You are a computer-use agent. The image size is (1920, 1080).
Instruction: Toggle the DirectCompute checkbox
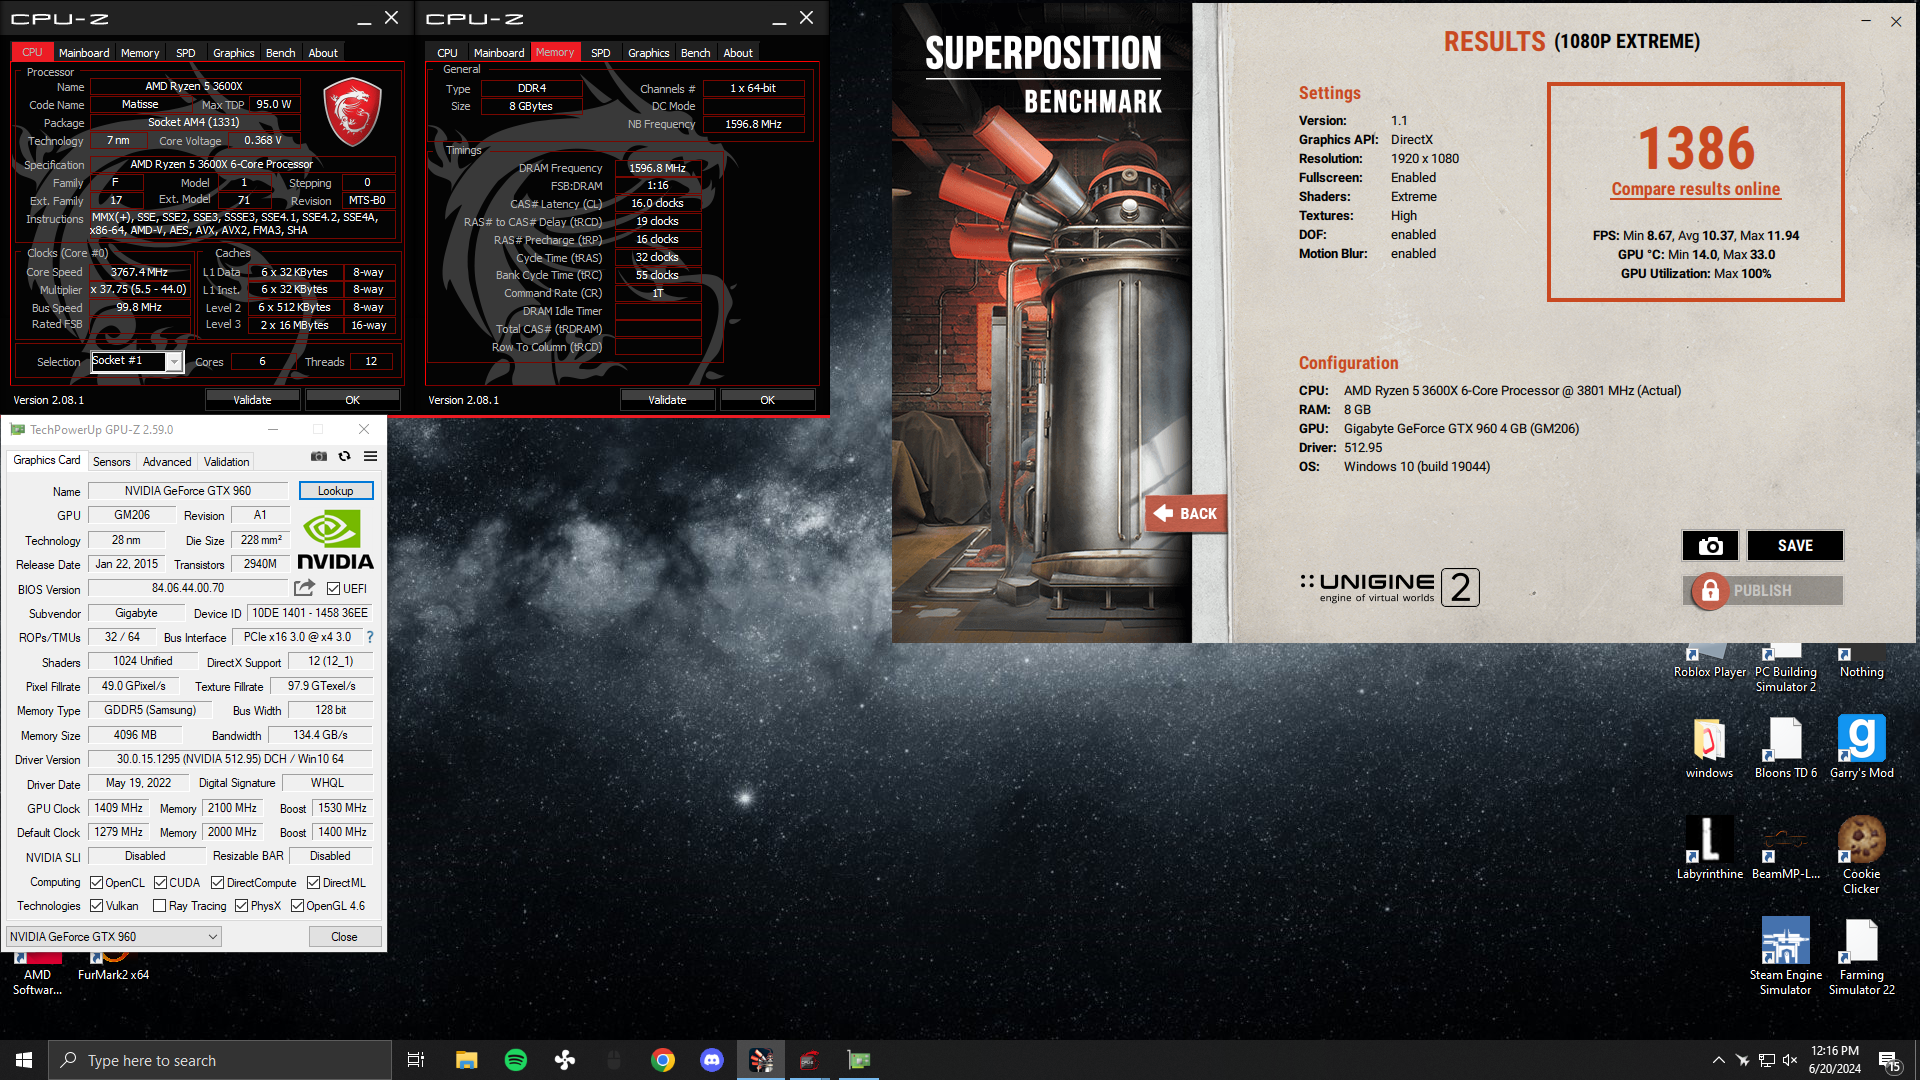point(217,883)
